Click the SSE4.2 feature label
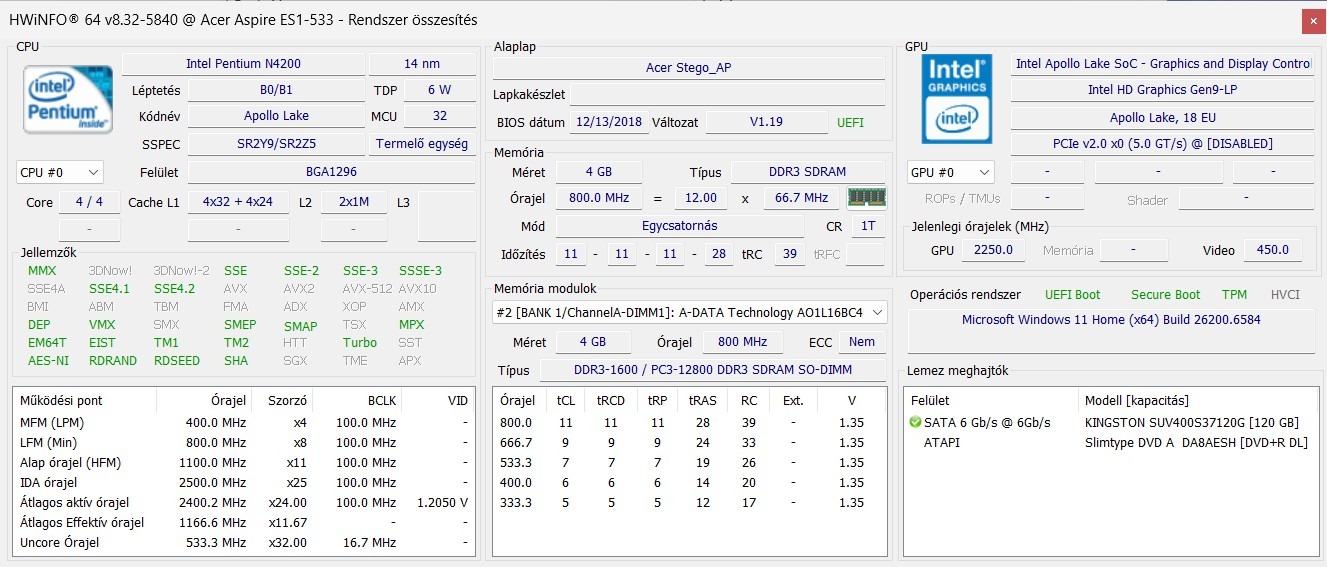This screenshot has height=567, width=1327. coord(174,289)
